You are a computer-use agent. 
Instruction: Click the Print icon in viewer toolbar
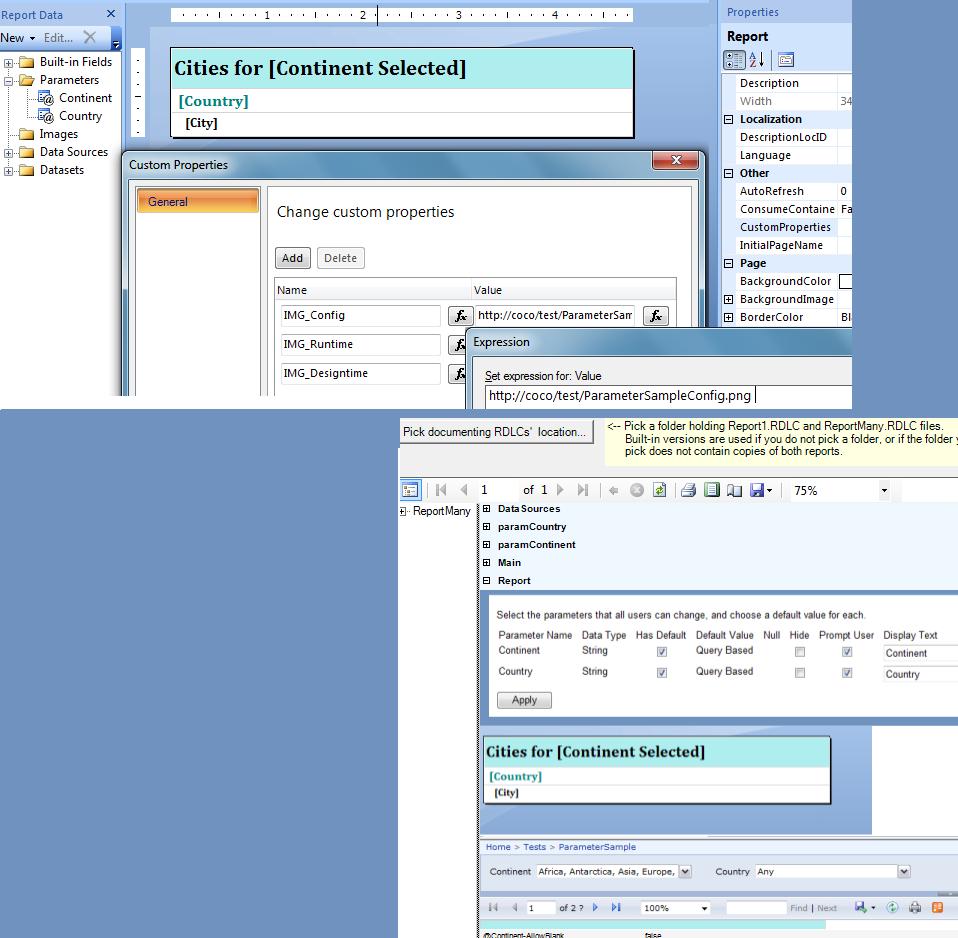(x=688, y=490)
